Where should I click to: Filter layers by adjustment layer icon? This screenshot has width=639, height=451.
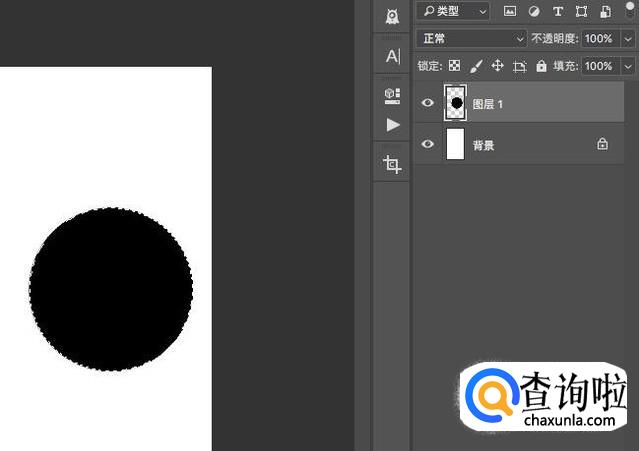pos(534,11)
